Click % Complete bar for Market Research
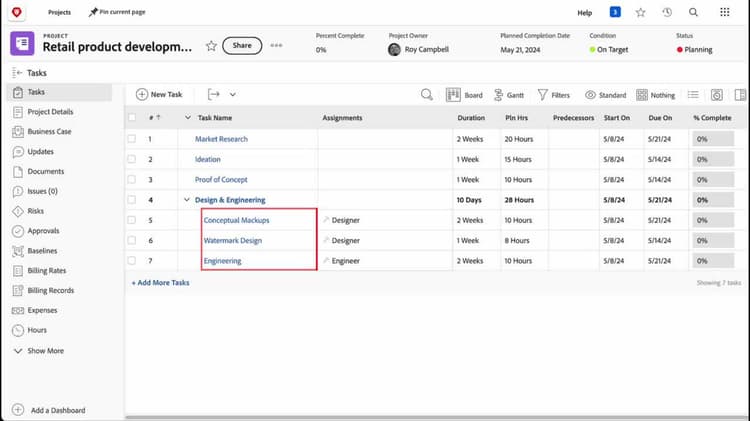This screenshot has height=421, width=750. [713, 139]
